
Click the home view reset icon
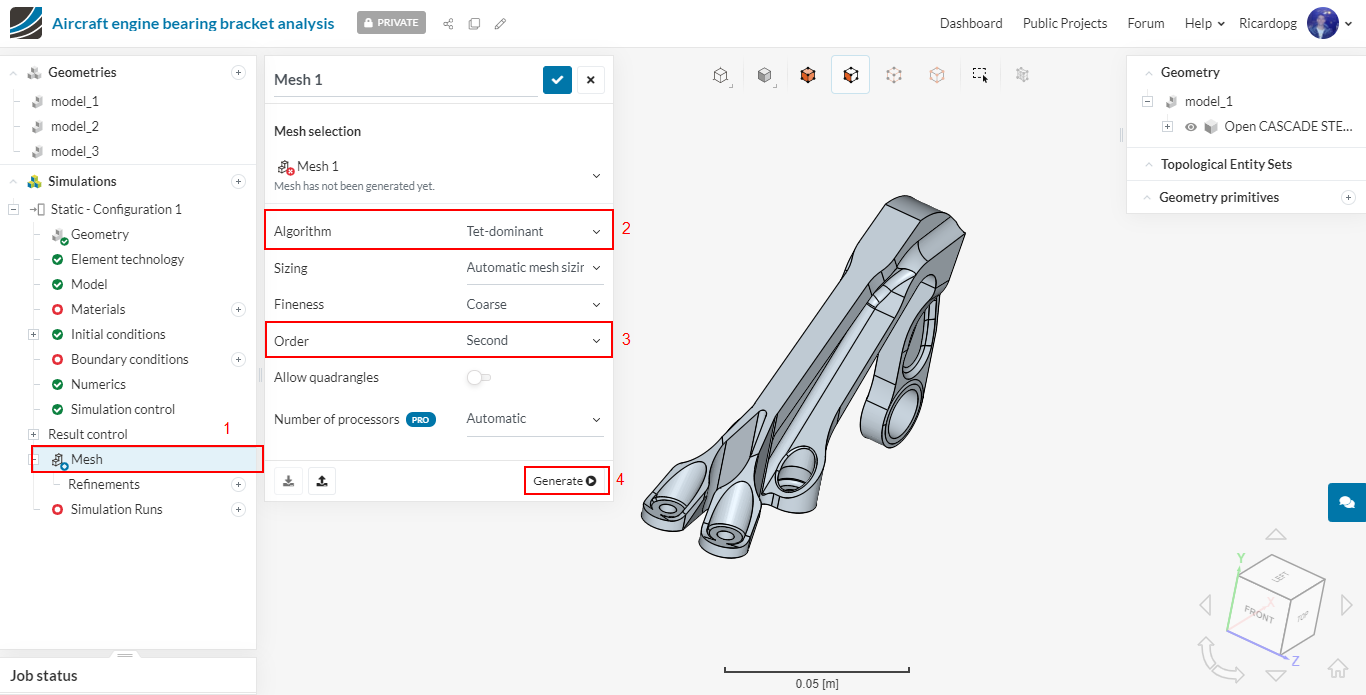pos(1338,668)
